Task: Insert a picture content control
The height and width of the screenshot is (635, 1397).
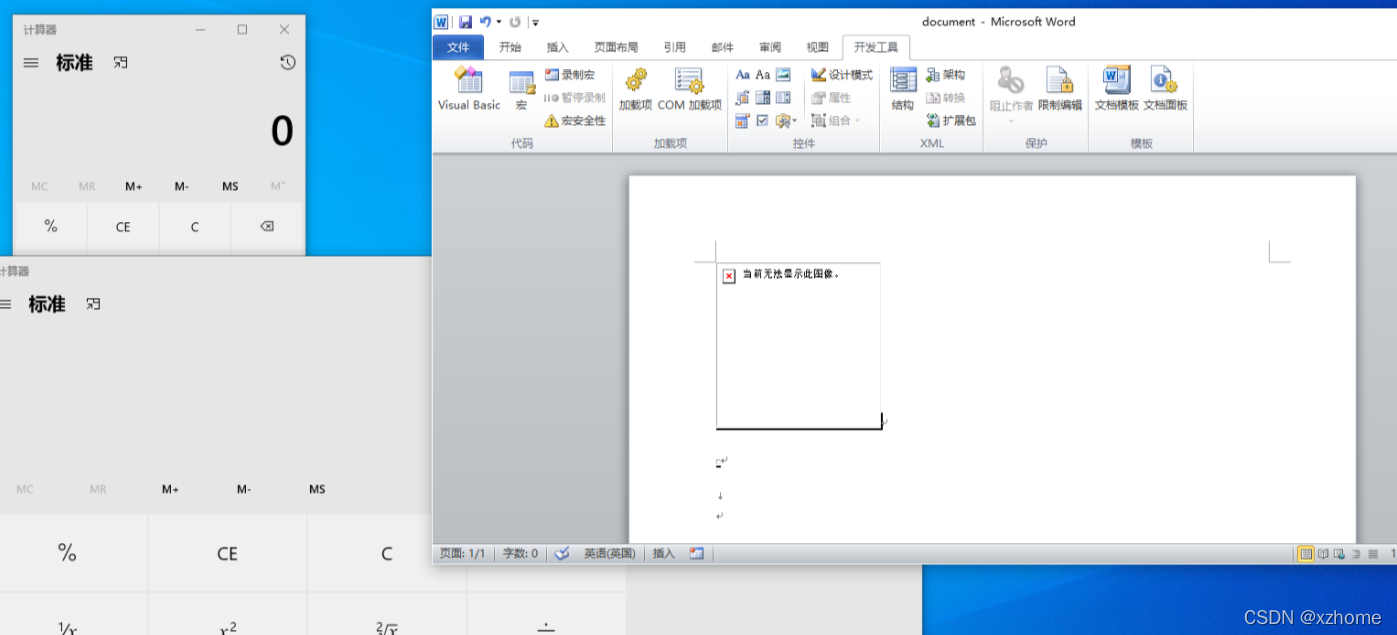Action: point(783,75)
